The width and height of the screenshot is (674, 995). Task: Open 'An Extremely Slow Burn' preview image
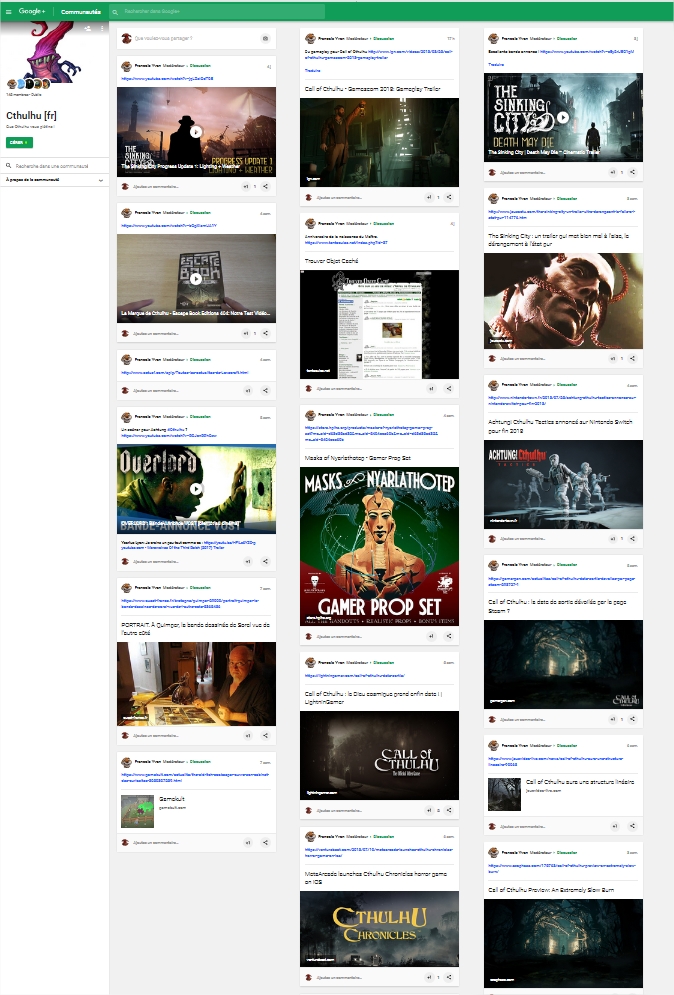coord(563,943)
